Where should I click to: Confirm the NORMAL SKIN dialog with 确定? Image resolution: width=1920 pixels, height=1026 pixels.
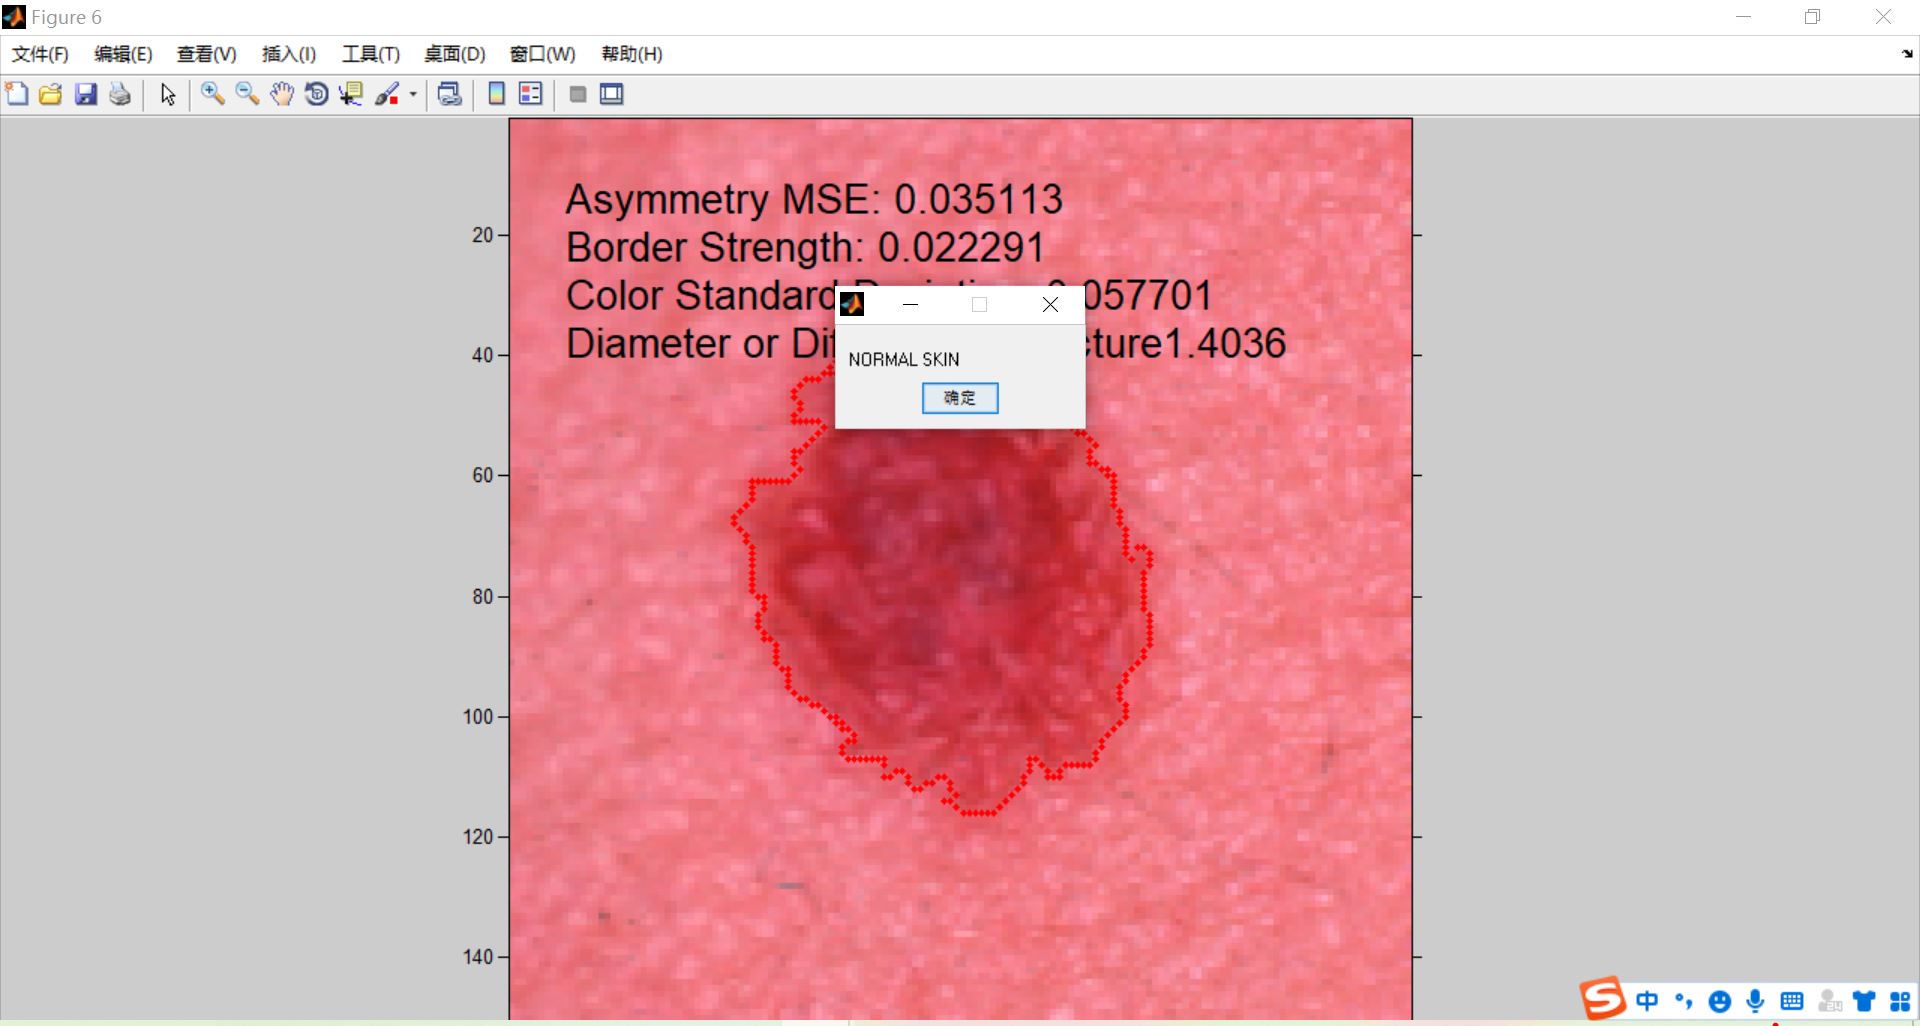pos(960,398)
